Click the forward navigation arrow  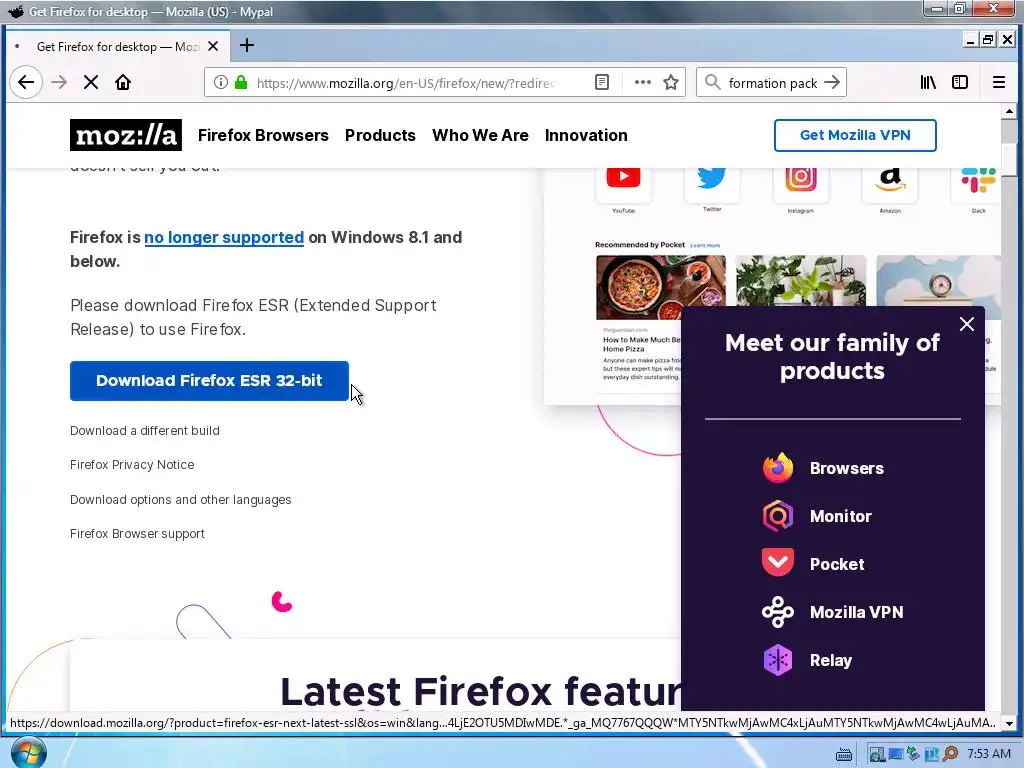coord(59,82)
